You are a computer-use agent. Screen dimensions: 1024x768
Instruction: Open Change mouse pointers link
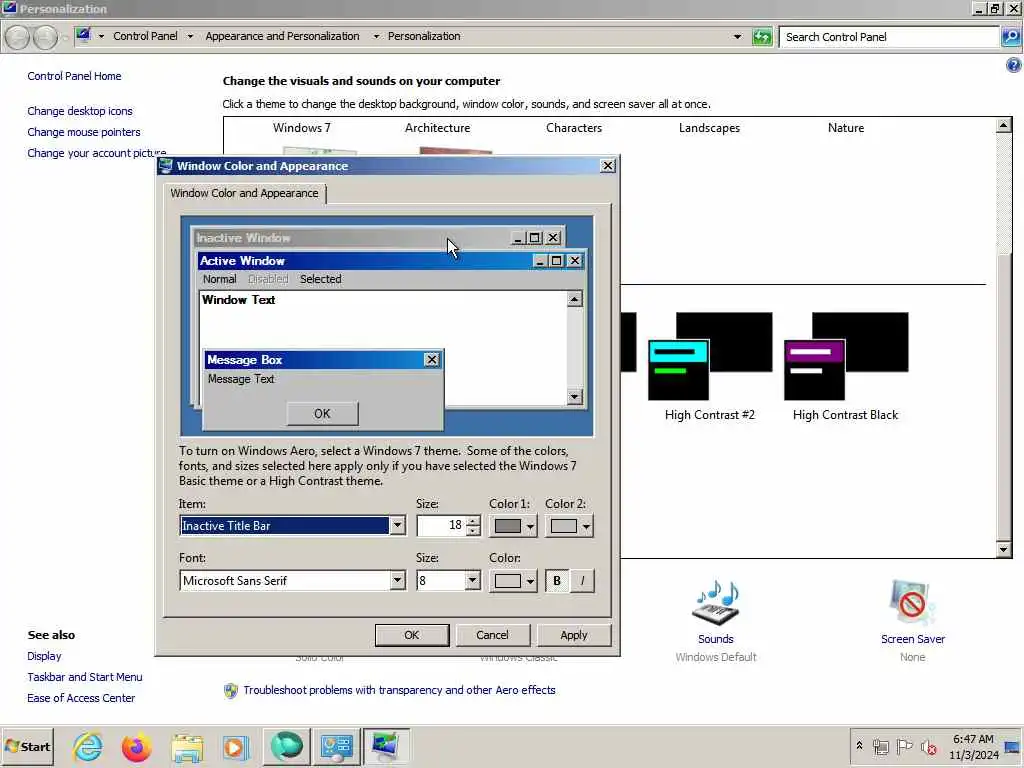84,132
